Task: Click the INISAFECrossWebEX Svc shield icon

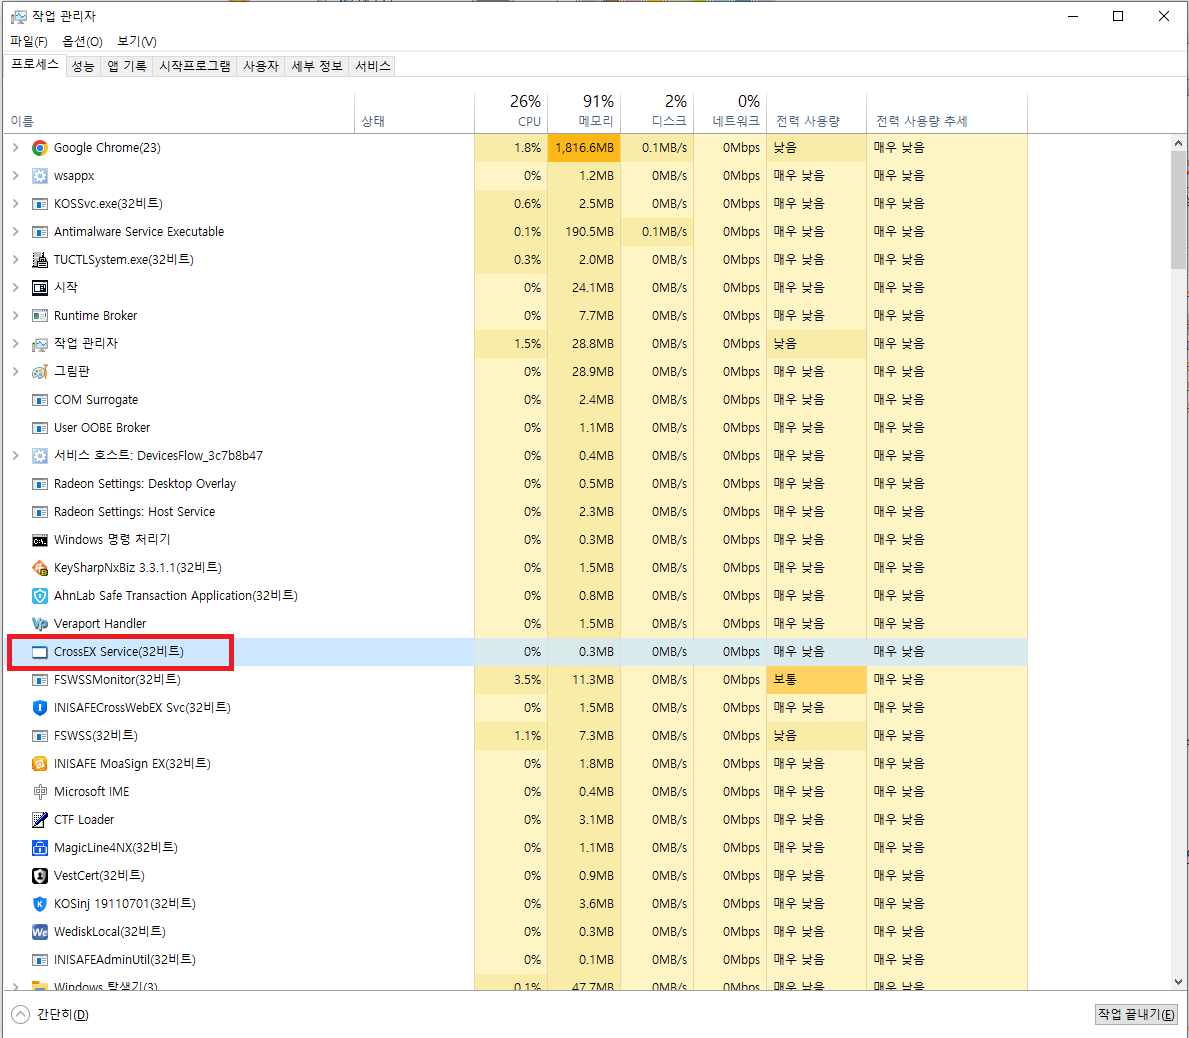Action: (39, 708)
